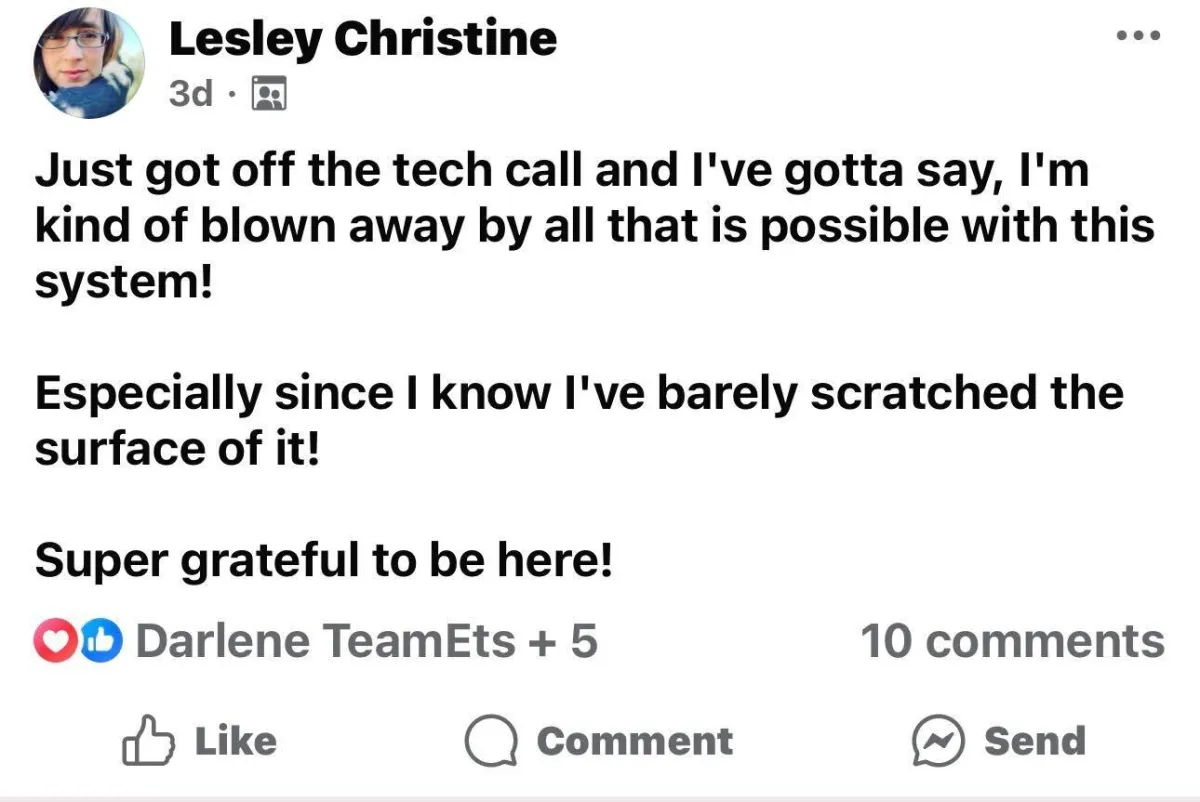Click the Comment speech bubble icon

point(489,741)
